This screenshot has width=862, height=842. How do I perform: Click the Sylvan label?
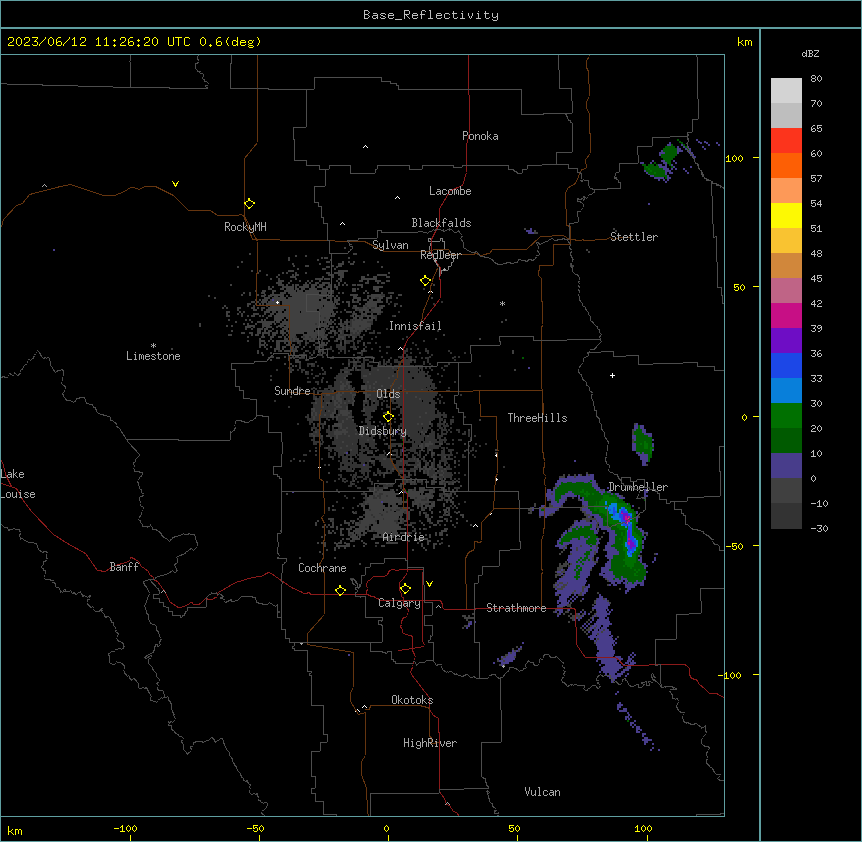[x=390, y=245]
